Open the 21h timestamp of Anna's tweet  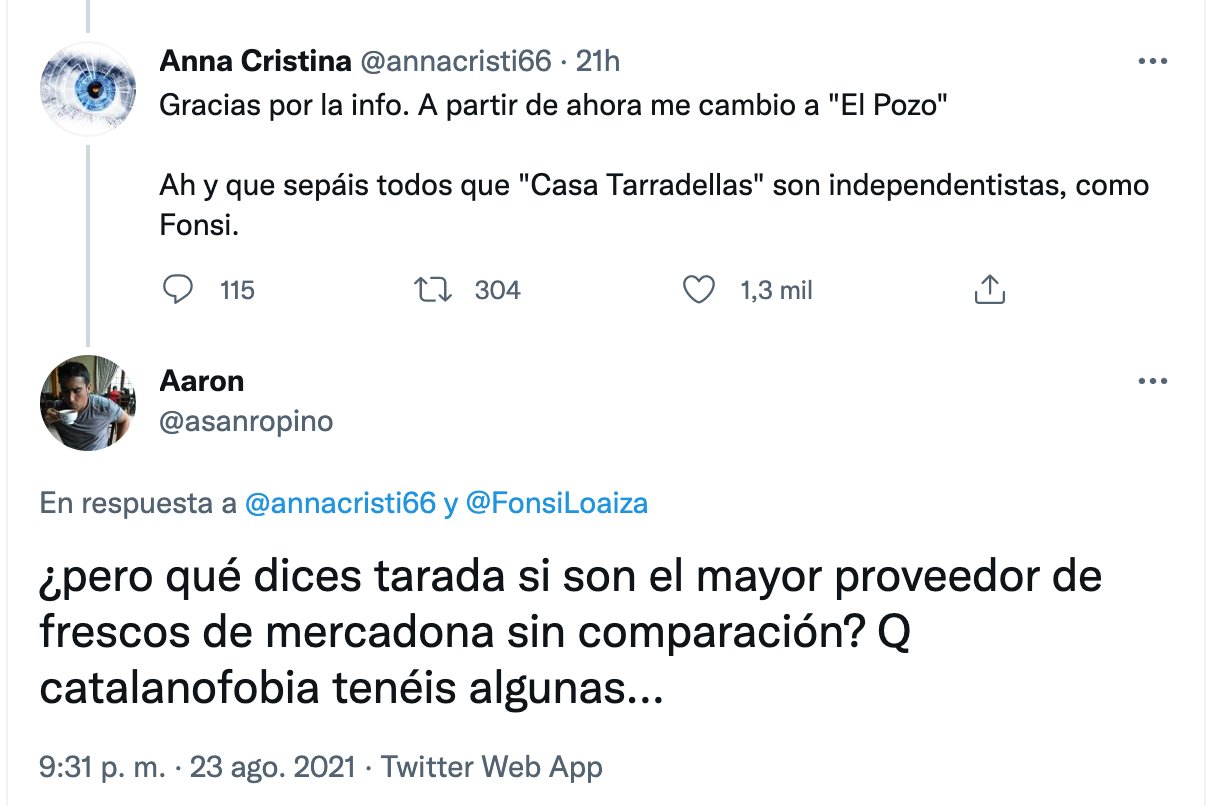599,61
